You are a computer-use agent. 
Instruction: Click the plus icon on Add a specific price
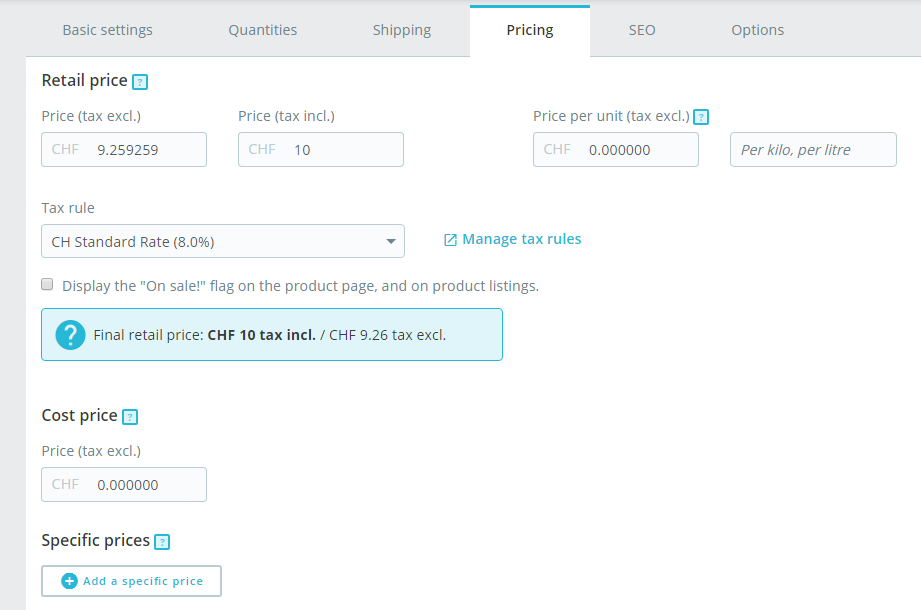point(69,581)
